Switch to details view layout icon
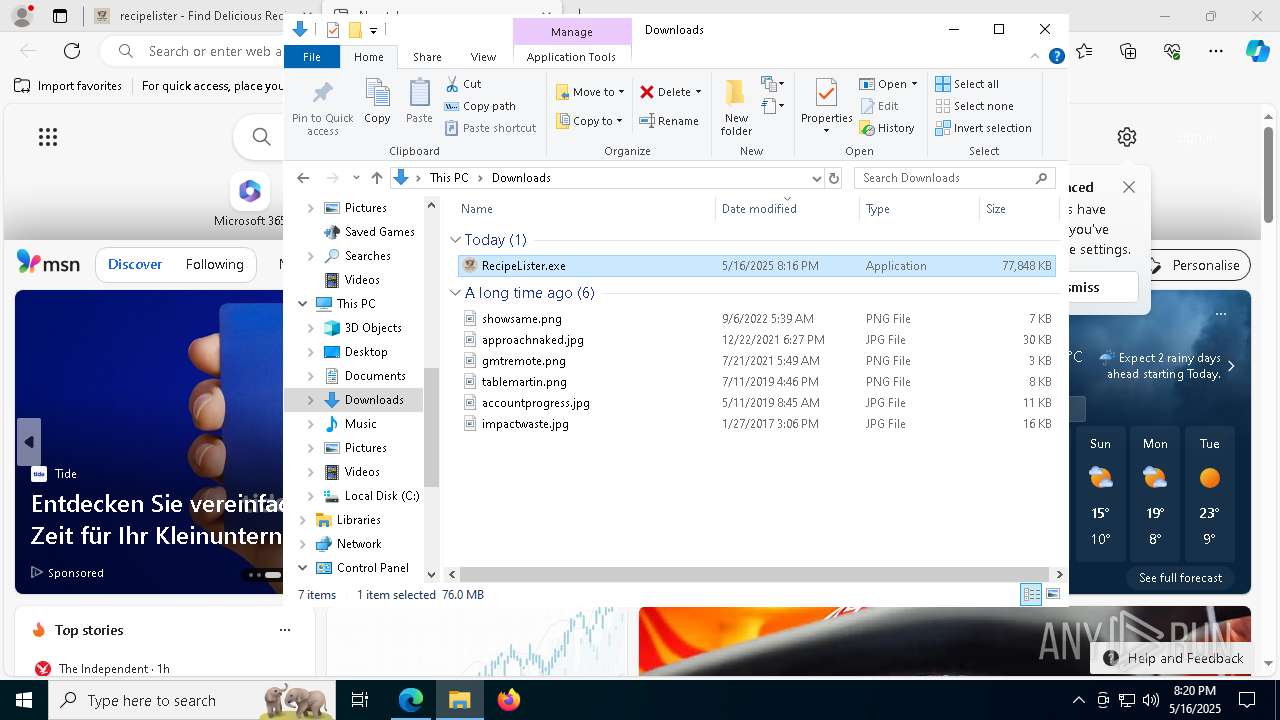Screen dimensions: 1280x720 tap(1031, 594)
